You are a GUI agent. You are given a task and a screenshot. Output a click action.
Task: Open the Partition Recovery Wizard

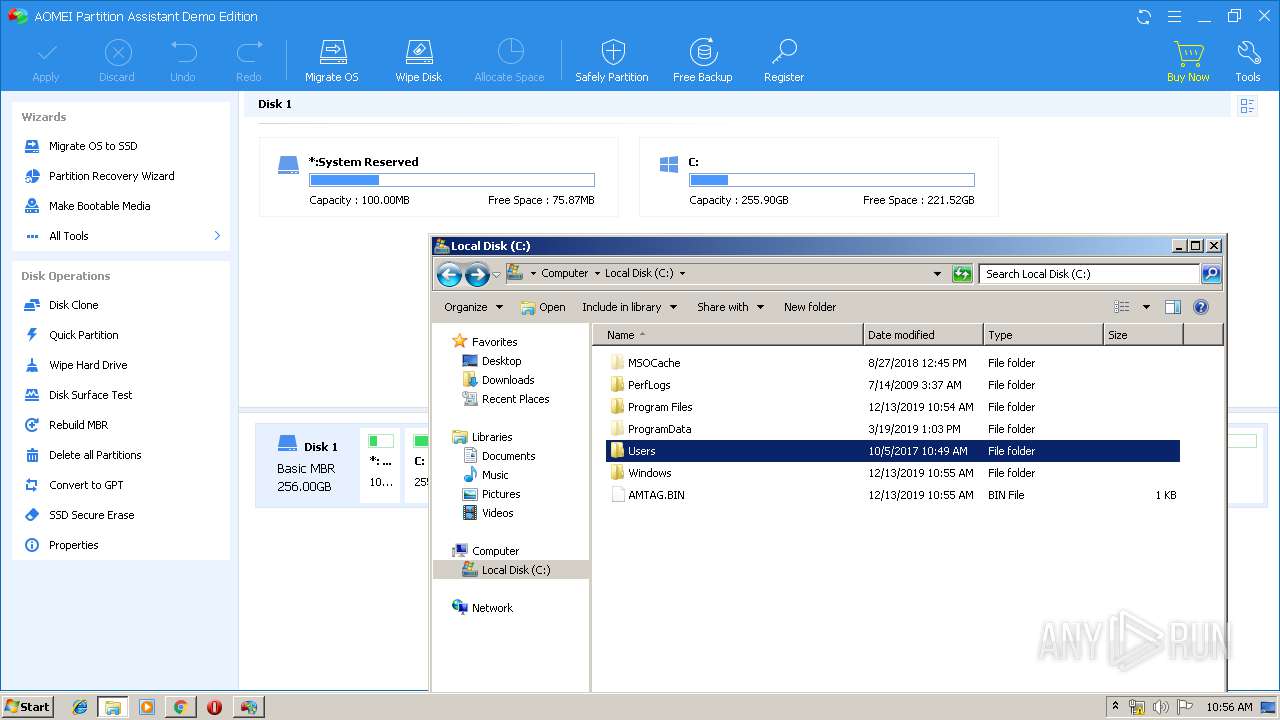click(x=111, y=176)
